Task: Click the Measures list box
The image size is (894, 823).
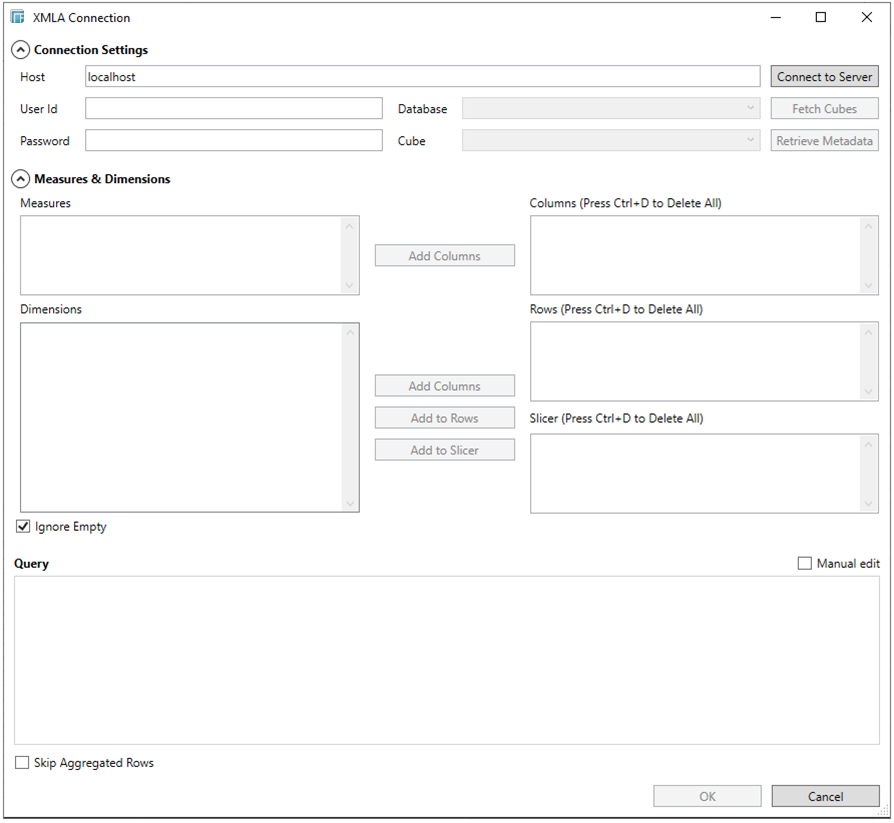Action: [x=182, y=255]
